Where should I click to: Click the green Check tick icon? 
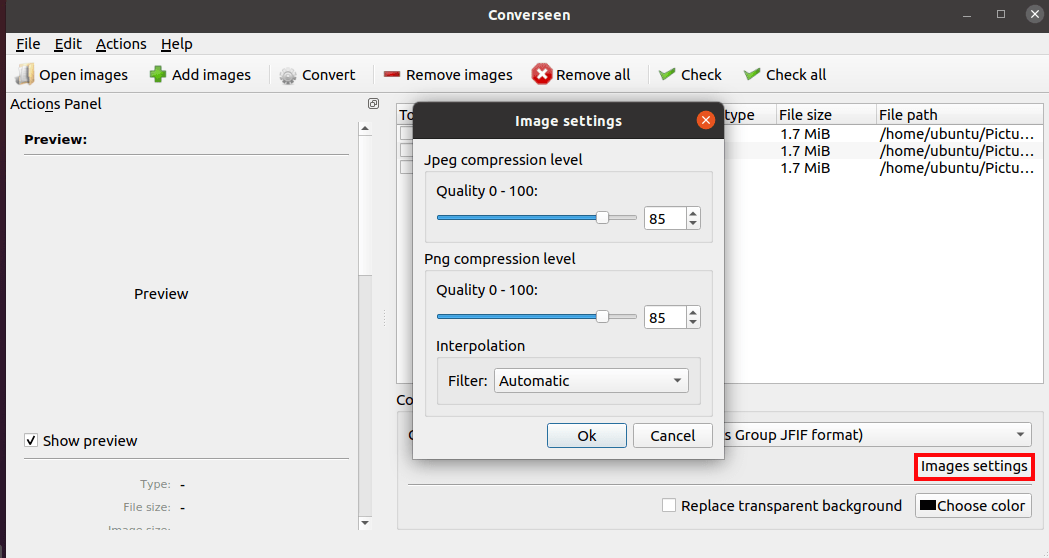pyautogui.click(x=667, y=74)
